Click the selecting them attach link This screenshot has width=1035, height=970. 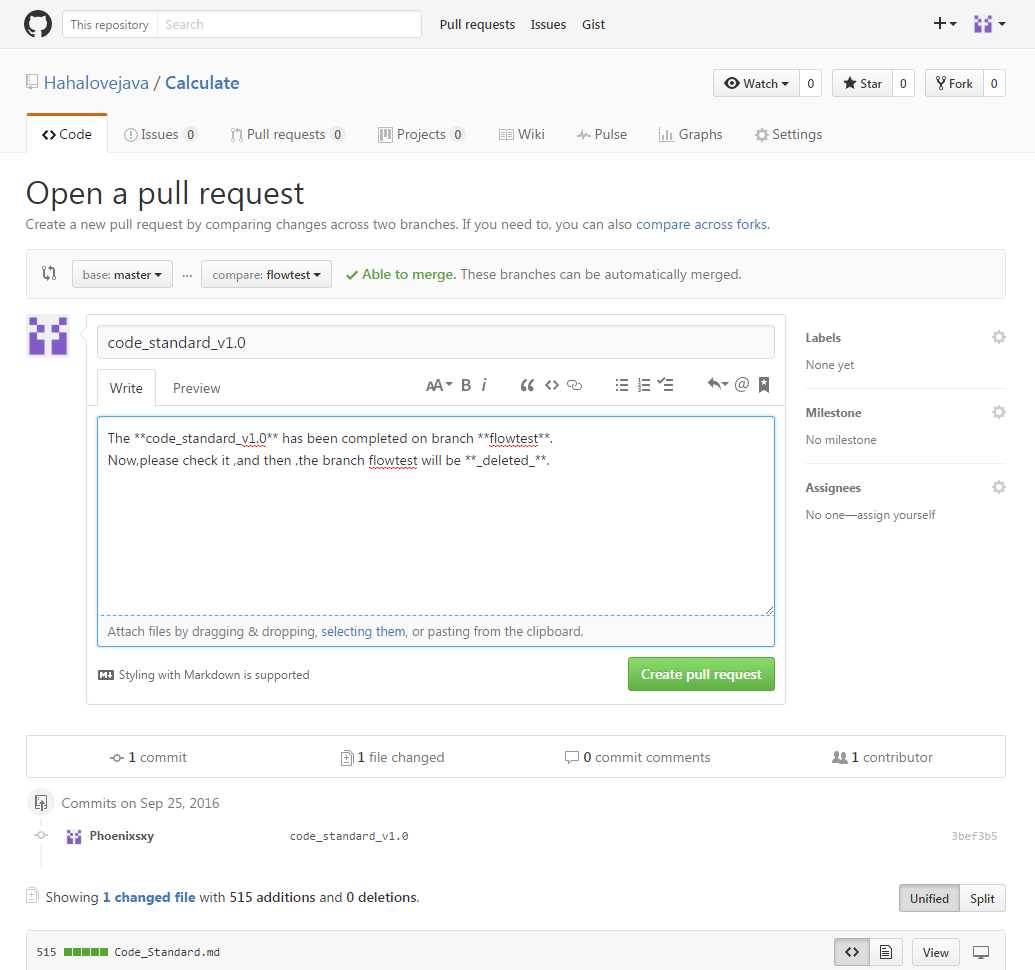click(x=363, y=631)
